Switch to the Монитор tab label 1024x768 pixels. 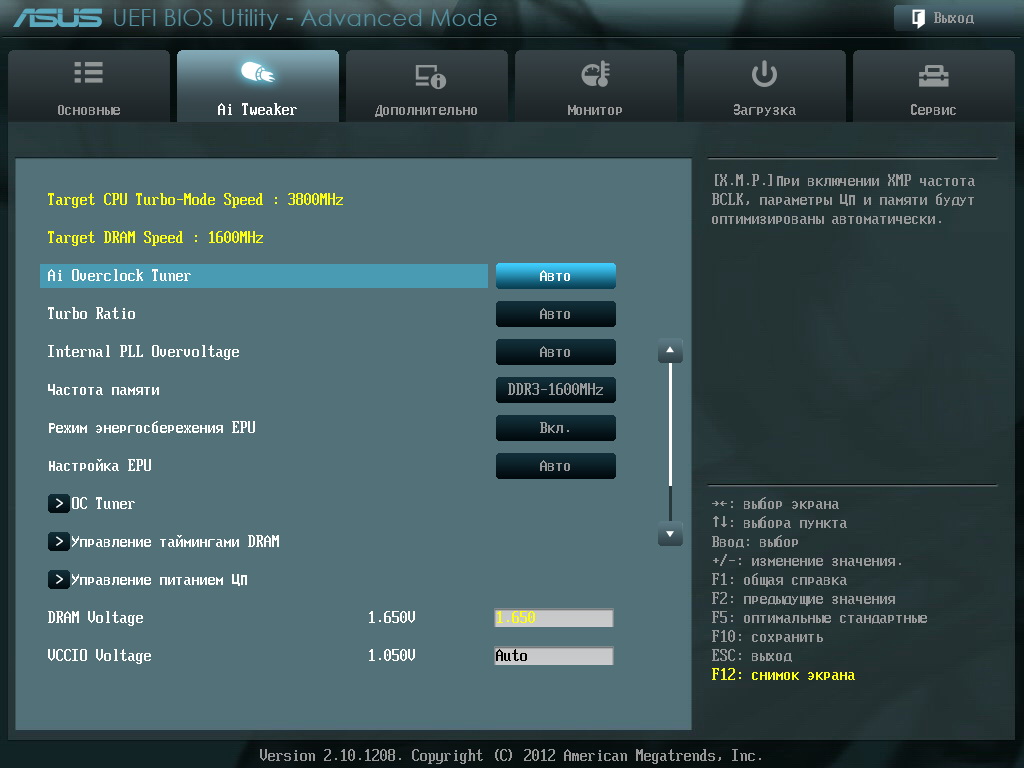595,110
